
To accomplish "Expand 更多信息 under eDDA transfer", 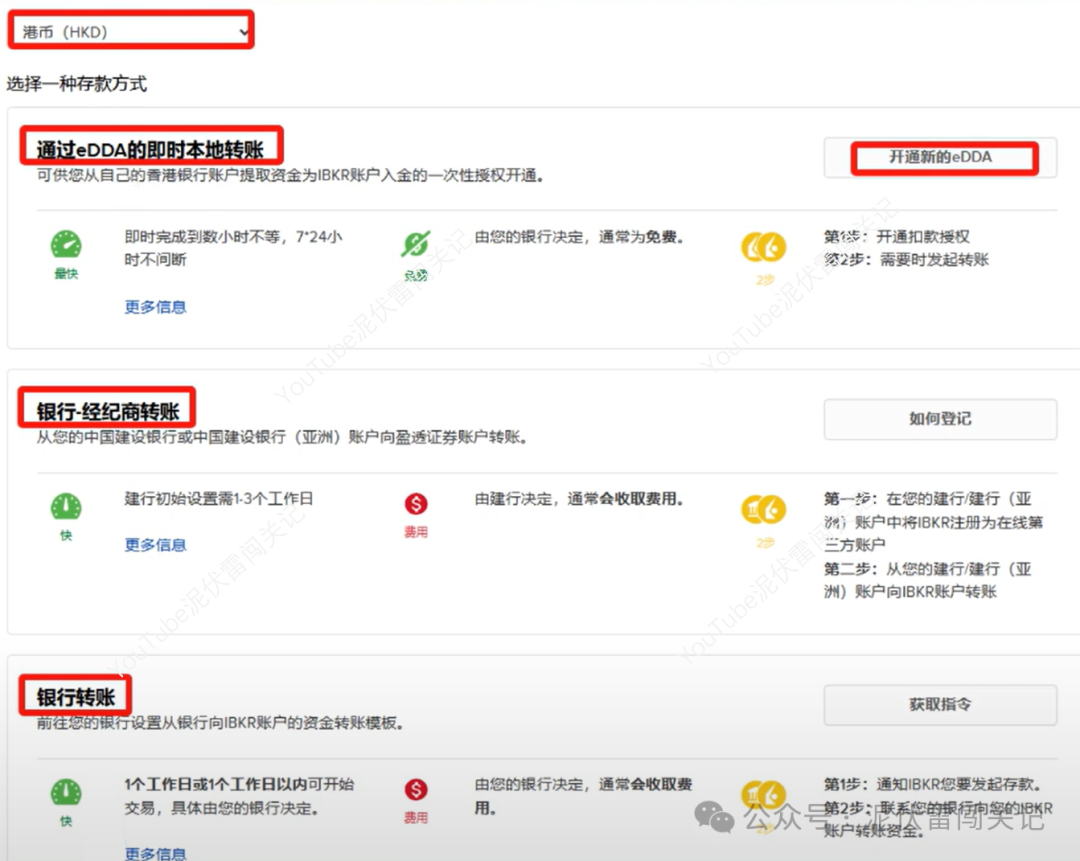I will click(x=154, y=307).
